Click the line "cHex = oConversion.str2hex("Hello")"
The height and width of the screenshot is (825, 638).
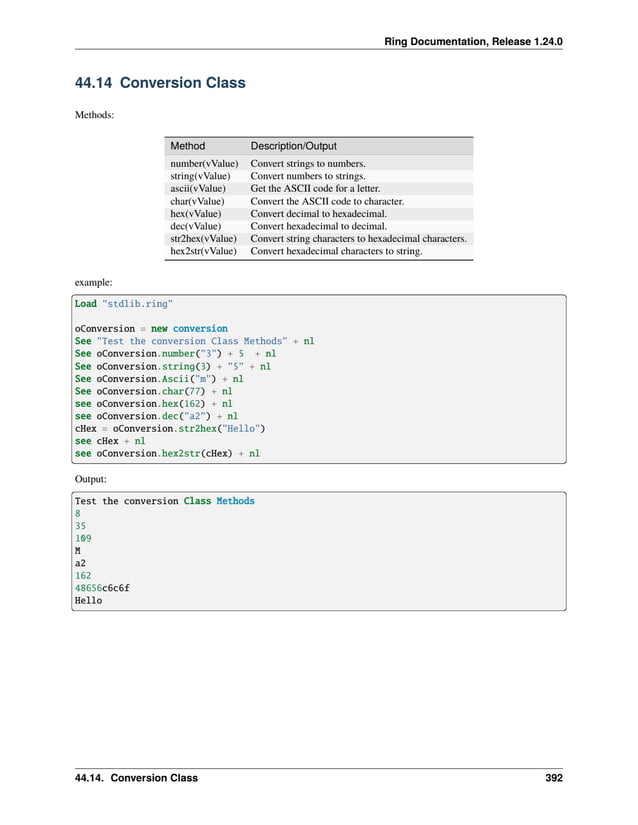pyautogui.click(x=170, y=429)
